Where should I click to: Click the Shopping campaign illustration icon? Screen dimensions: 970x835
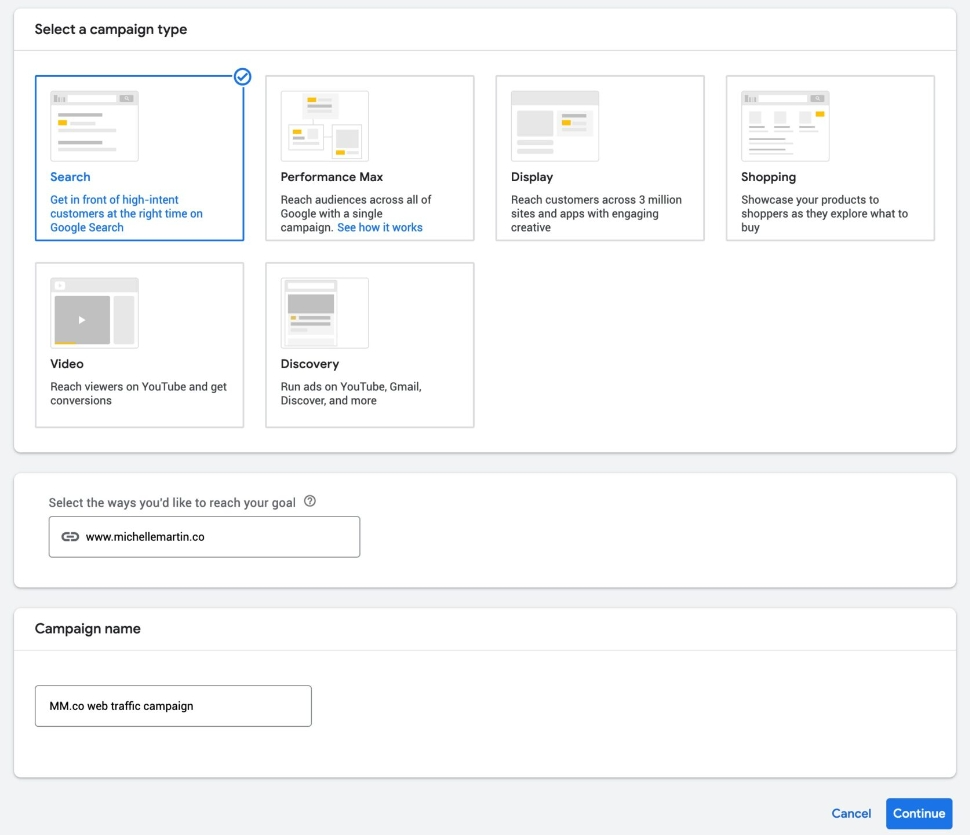coord(784,126)
